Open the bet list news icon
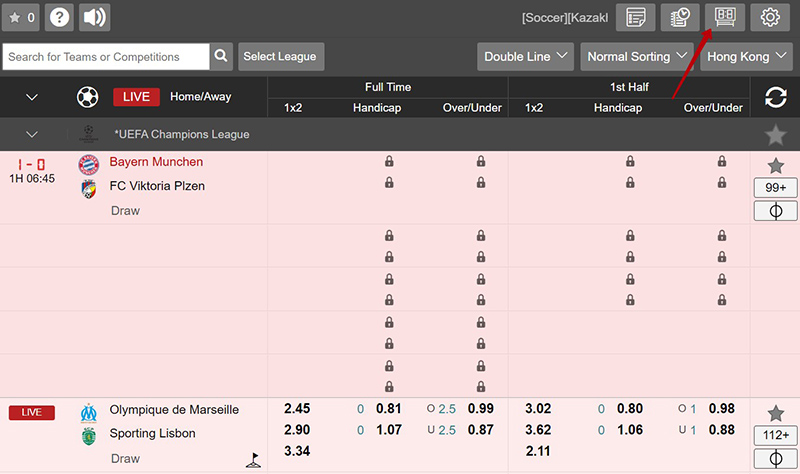This screenshot has width=800, height=474. point(636,18)
